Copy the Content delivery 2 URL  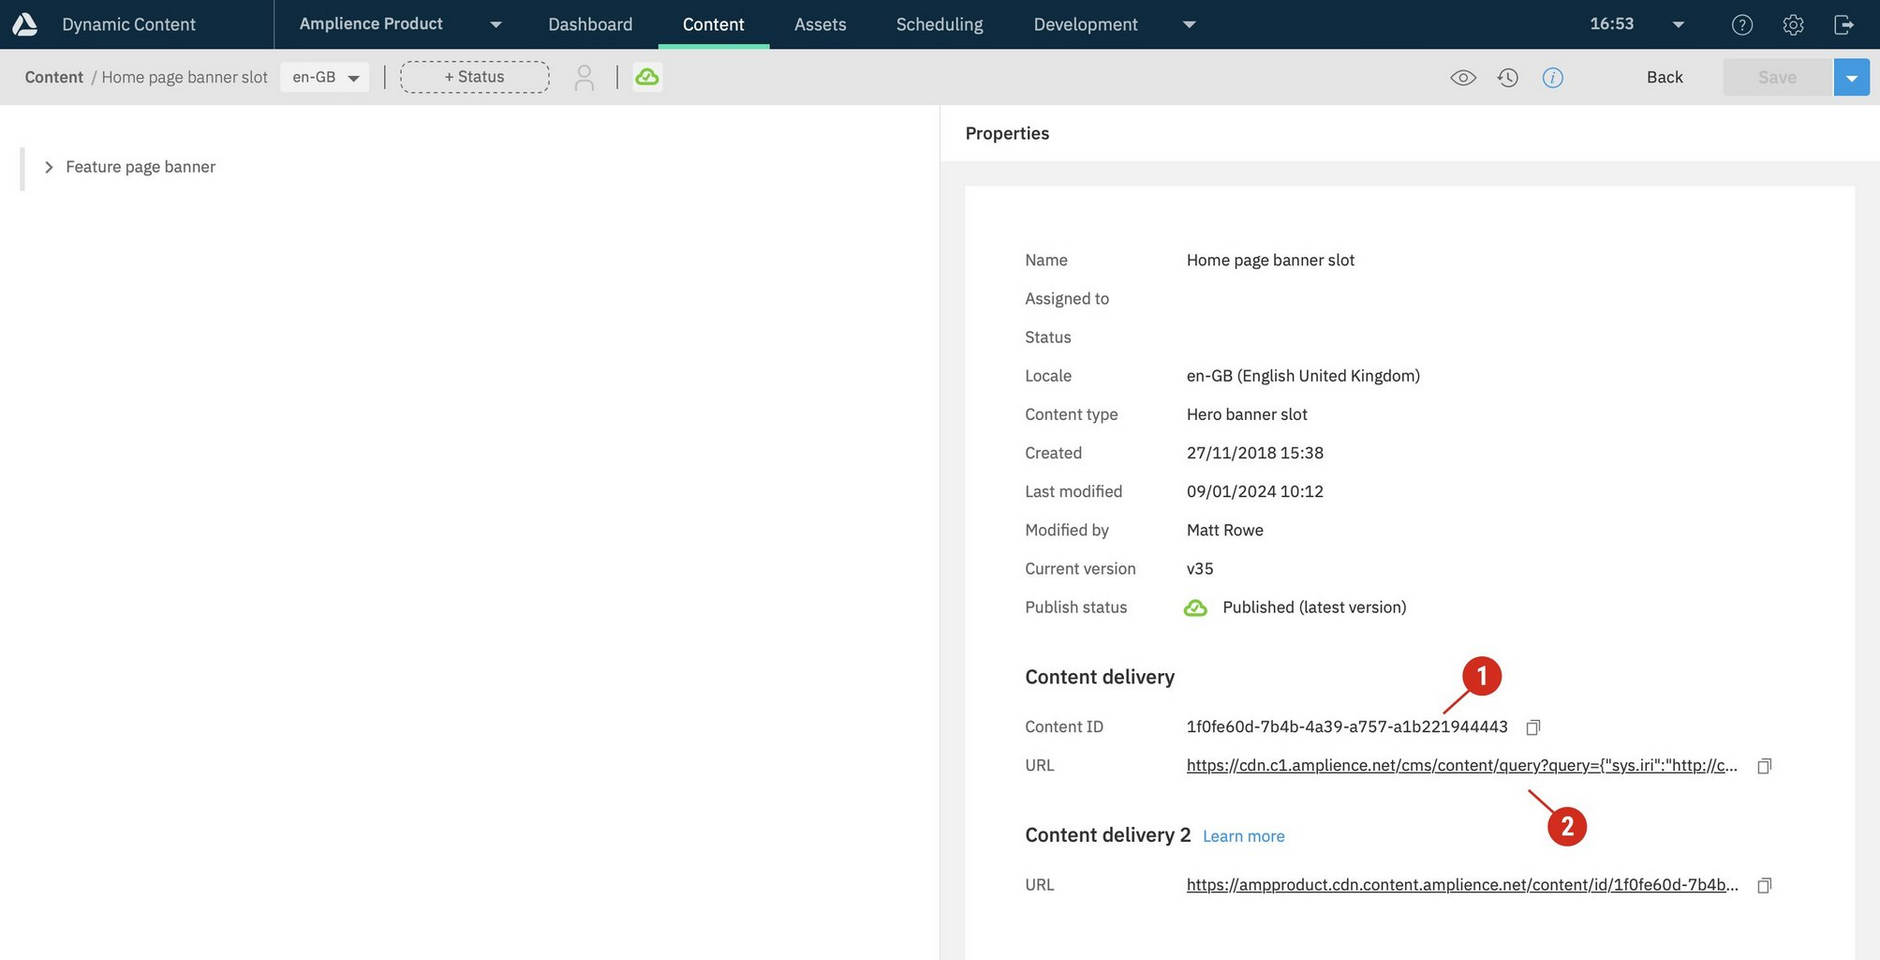coord(1765,885)
